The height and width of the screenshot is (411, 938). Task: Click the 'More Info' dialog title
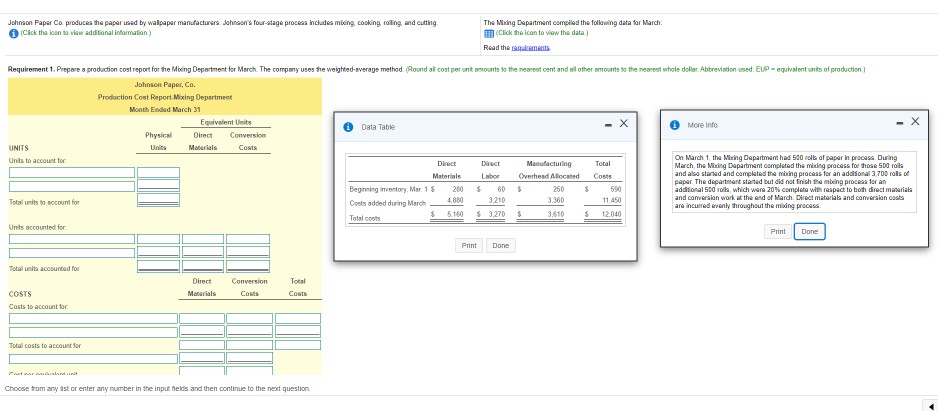click(x=702, y=126)
